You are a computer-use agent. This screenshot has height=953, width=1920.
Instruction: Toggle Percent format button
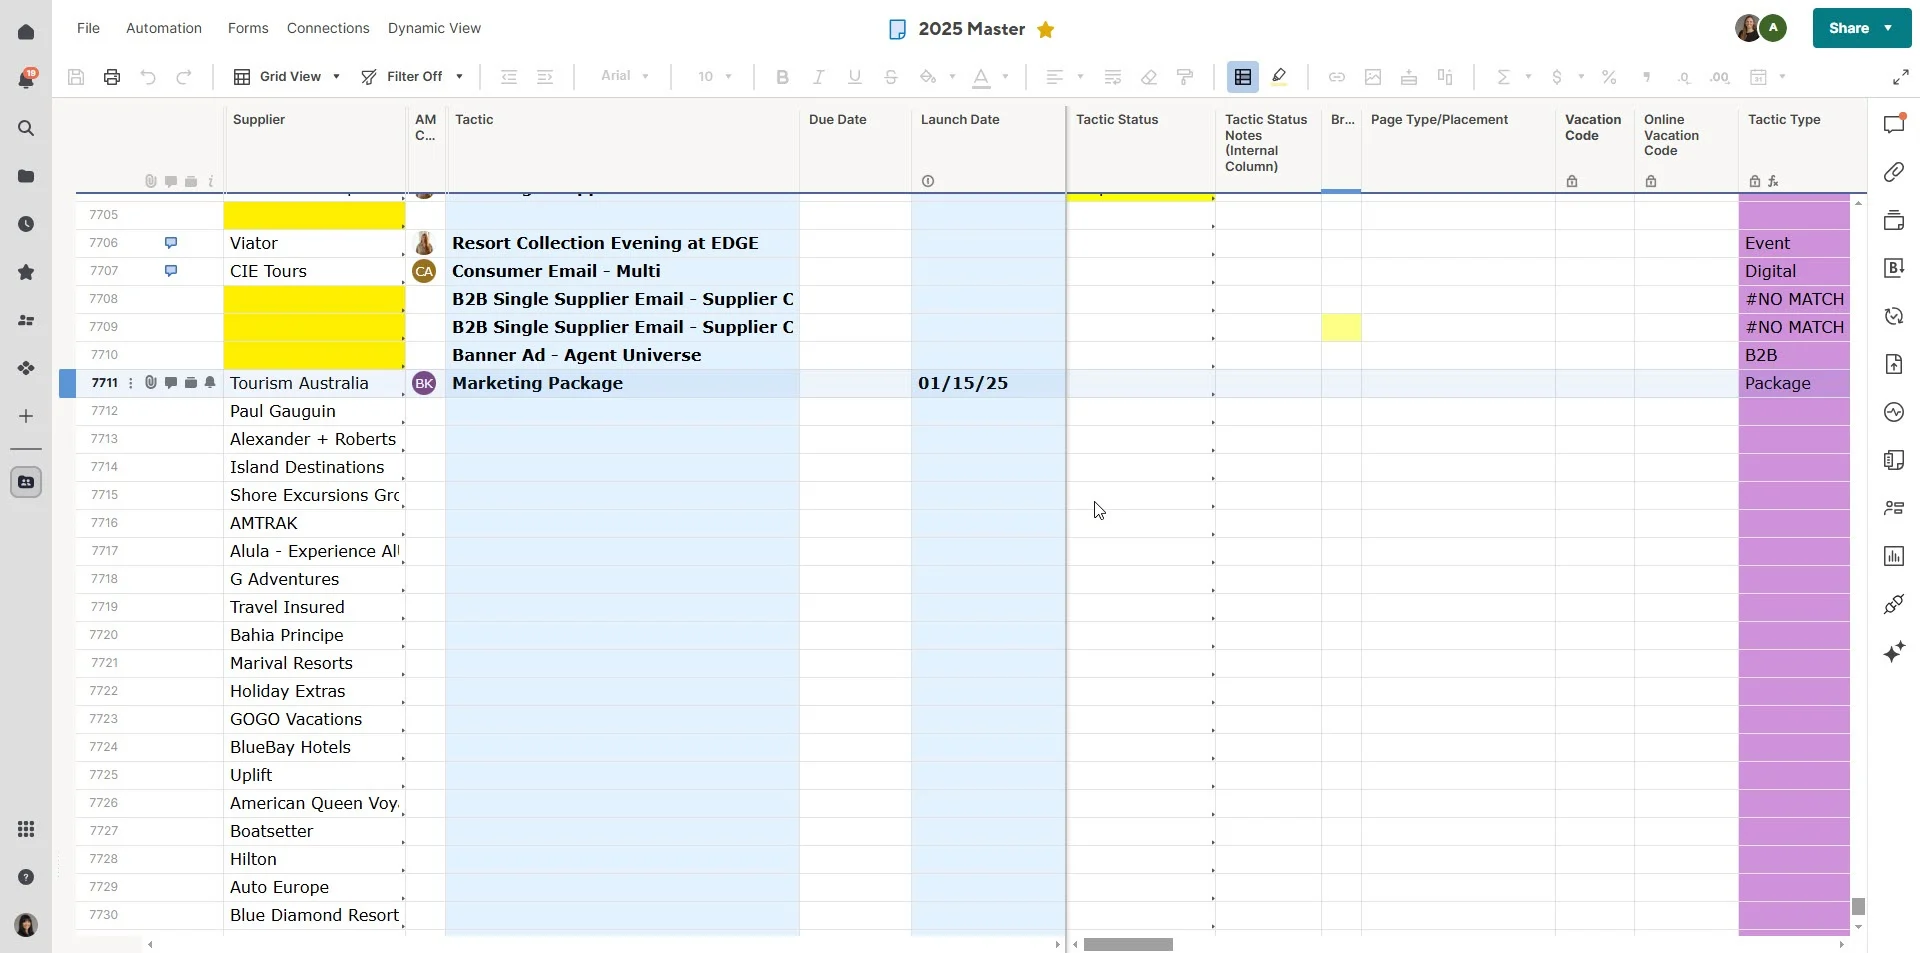[1609, 77]
